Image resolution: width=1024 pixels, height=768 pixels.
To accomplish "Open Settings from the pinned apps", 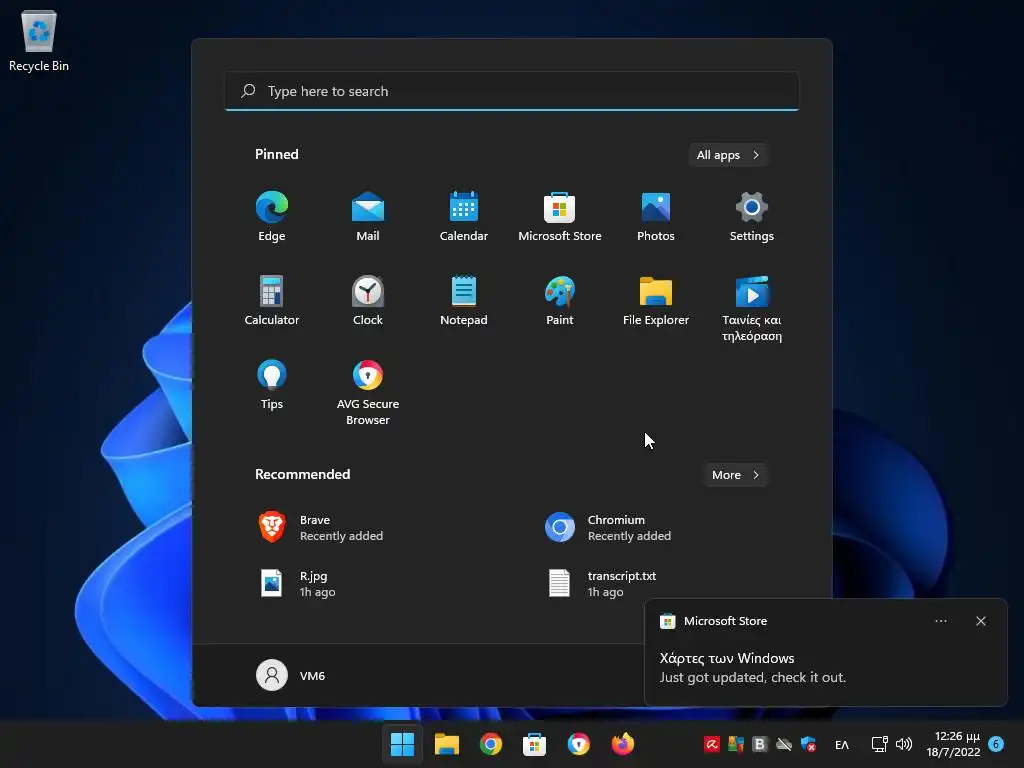I will (x=752, y=216).
